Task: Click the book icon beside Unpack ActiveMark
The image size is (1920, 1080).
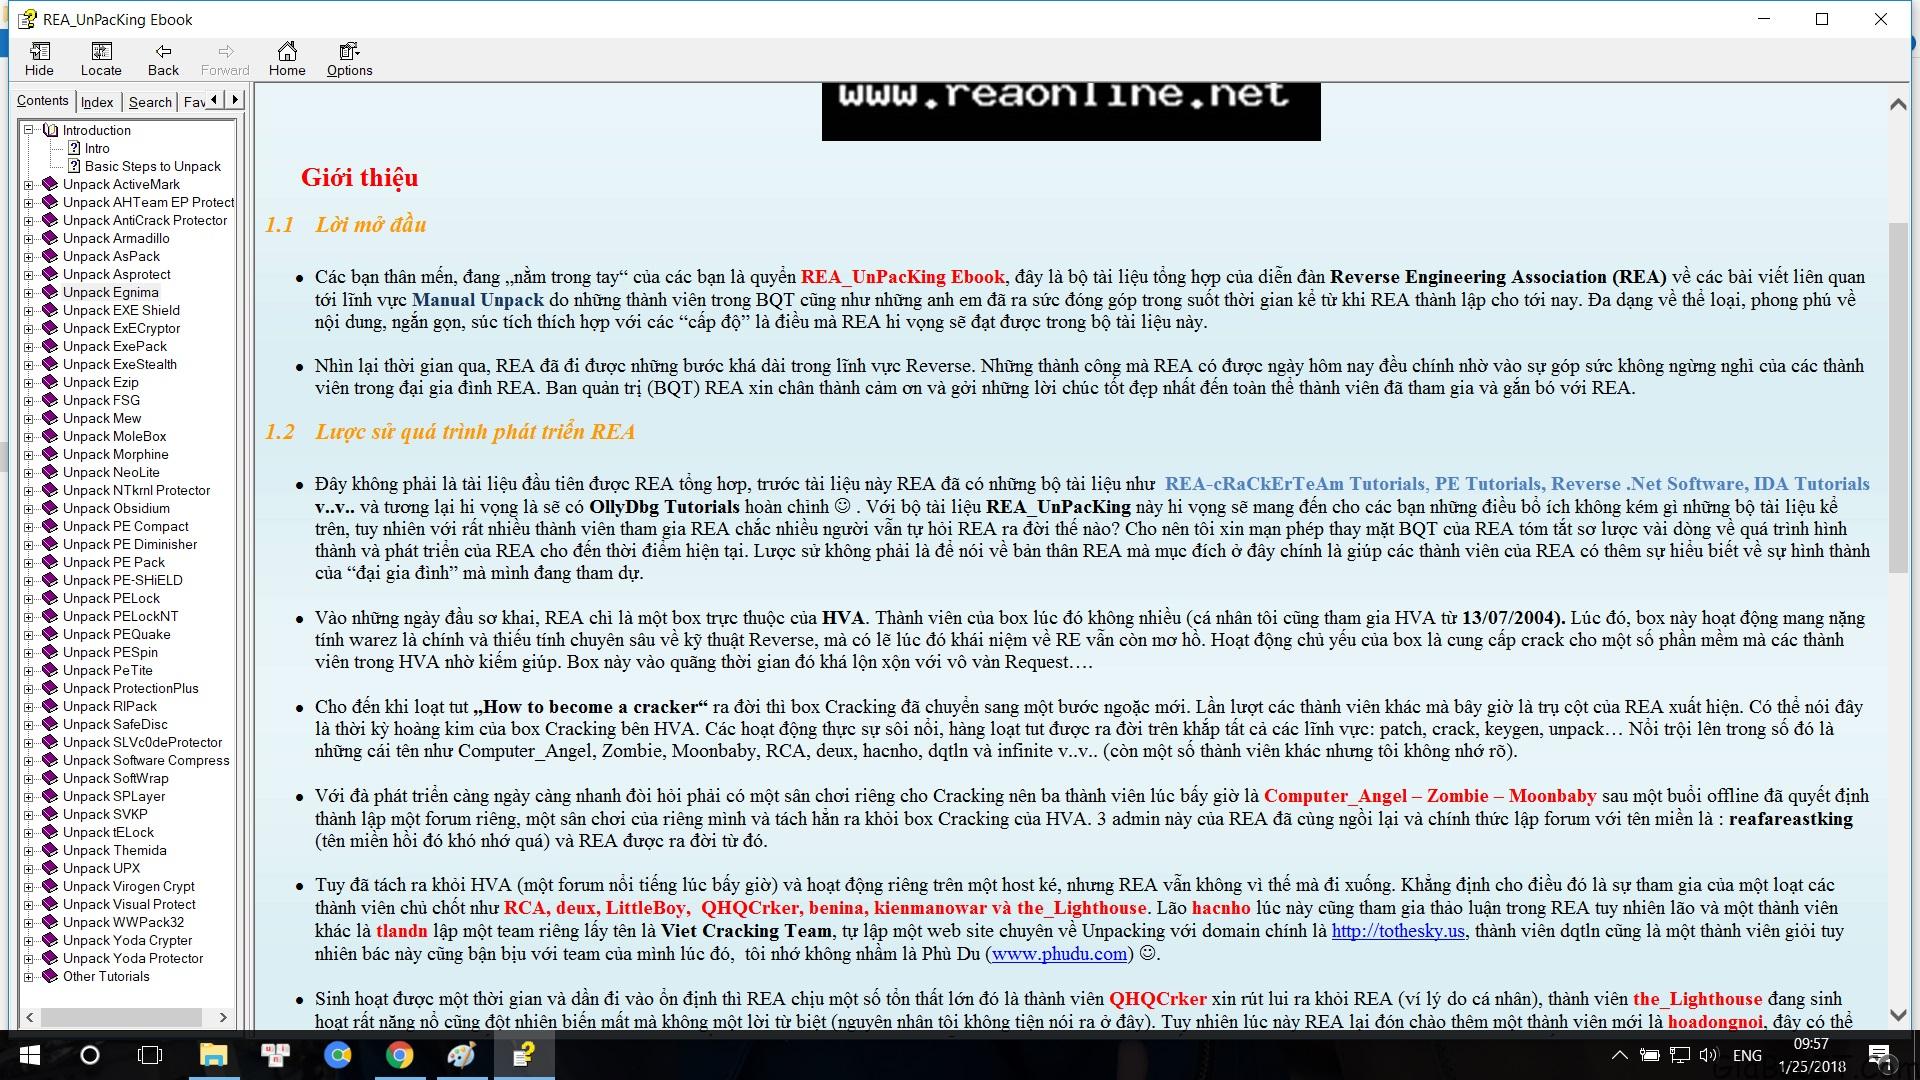Action: tap(50, 184)
